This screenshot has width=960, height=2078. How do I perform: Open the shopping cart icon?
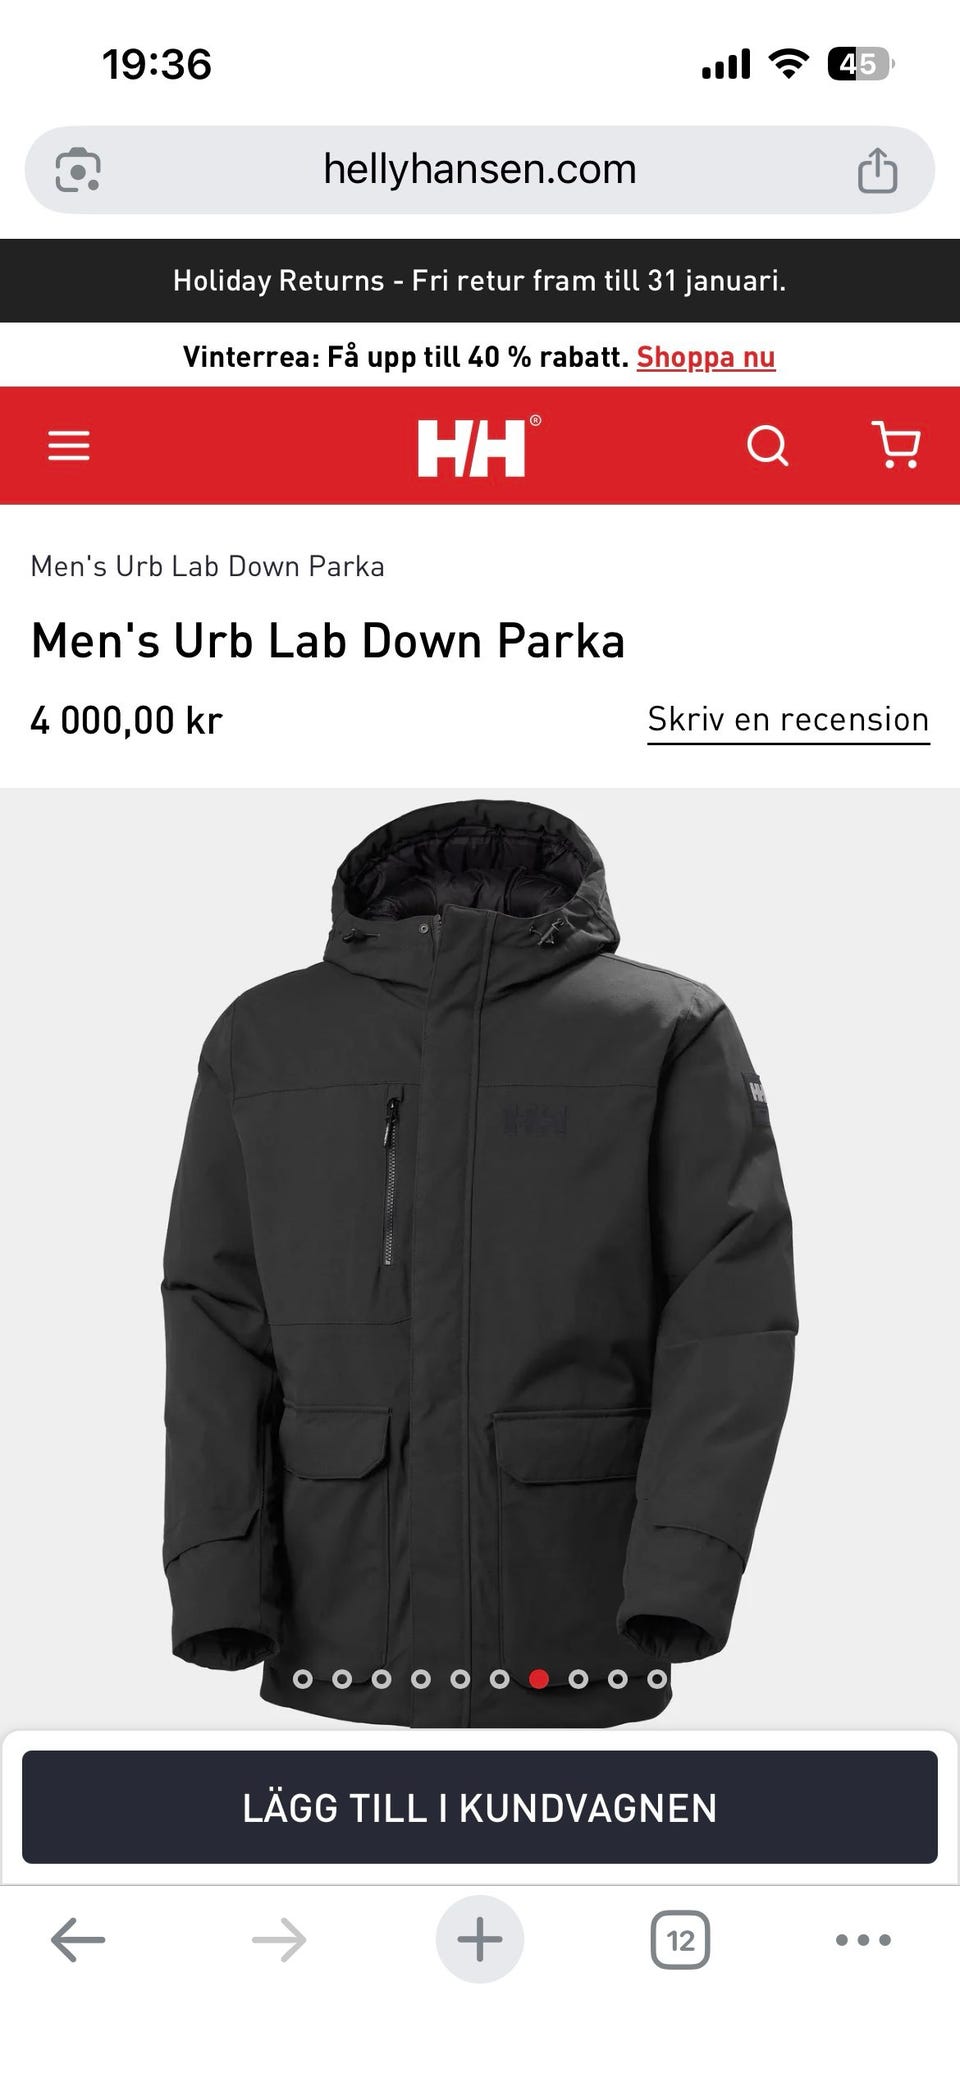pyautogui.click(x=897, y=444)
